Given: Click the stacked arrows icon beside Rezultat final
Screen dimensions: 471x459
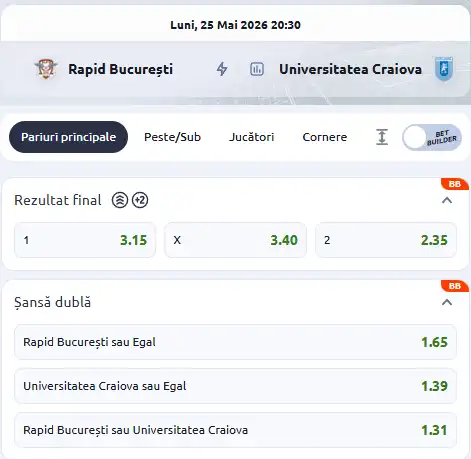Looking at the screenshot, I should 120,200.
